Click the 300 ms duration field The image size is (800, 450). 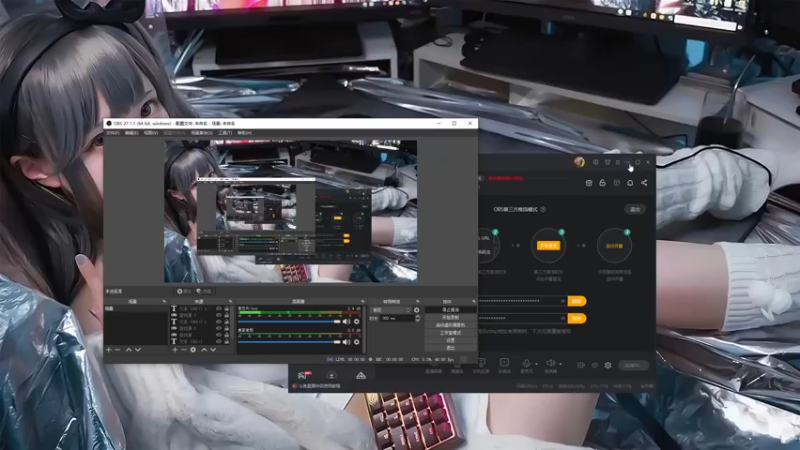(x=397, y=318)
